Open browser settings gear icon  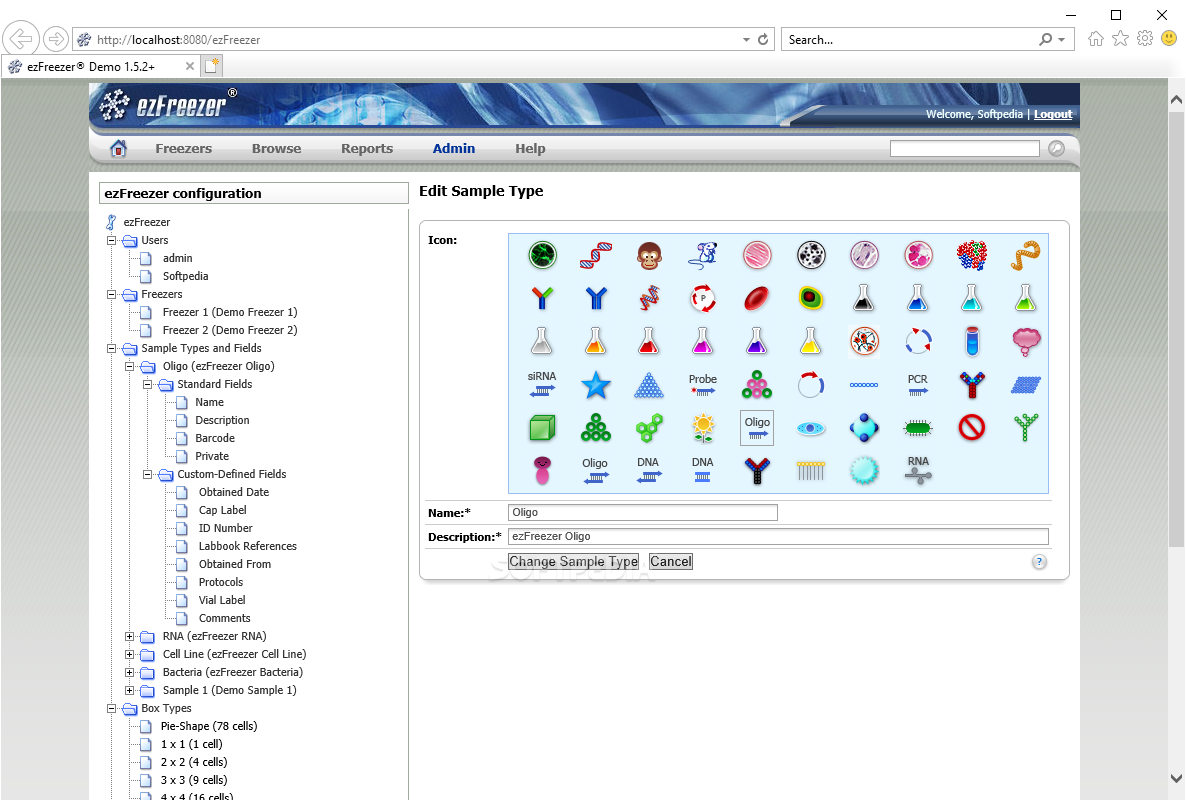[1145, 39]
